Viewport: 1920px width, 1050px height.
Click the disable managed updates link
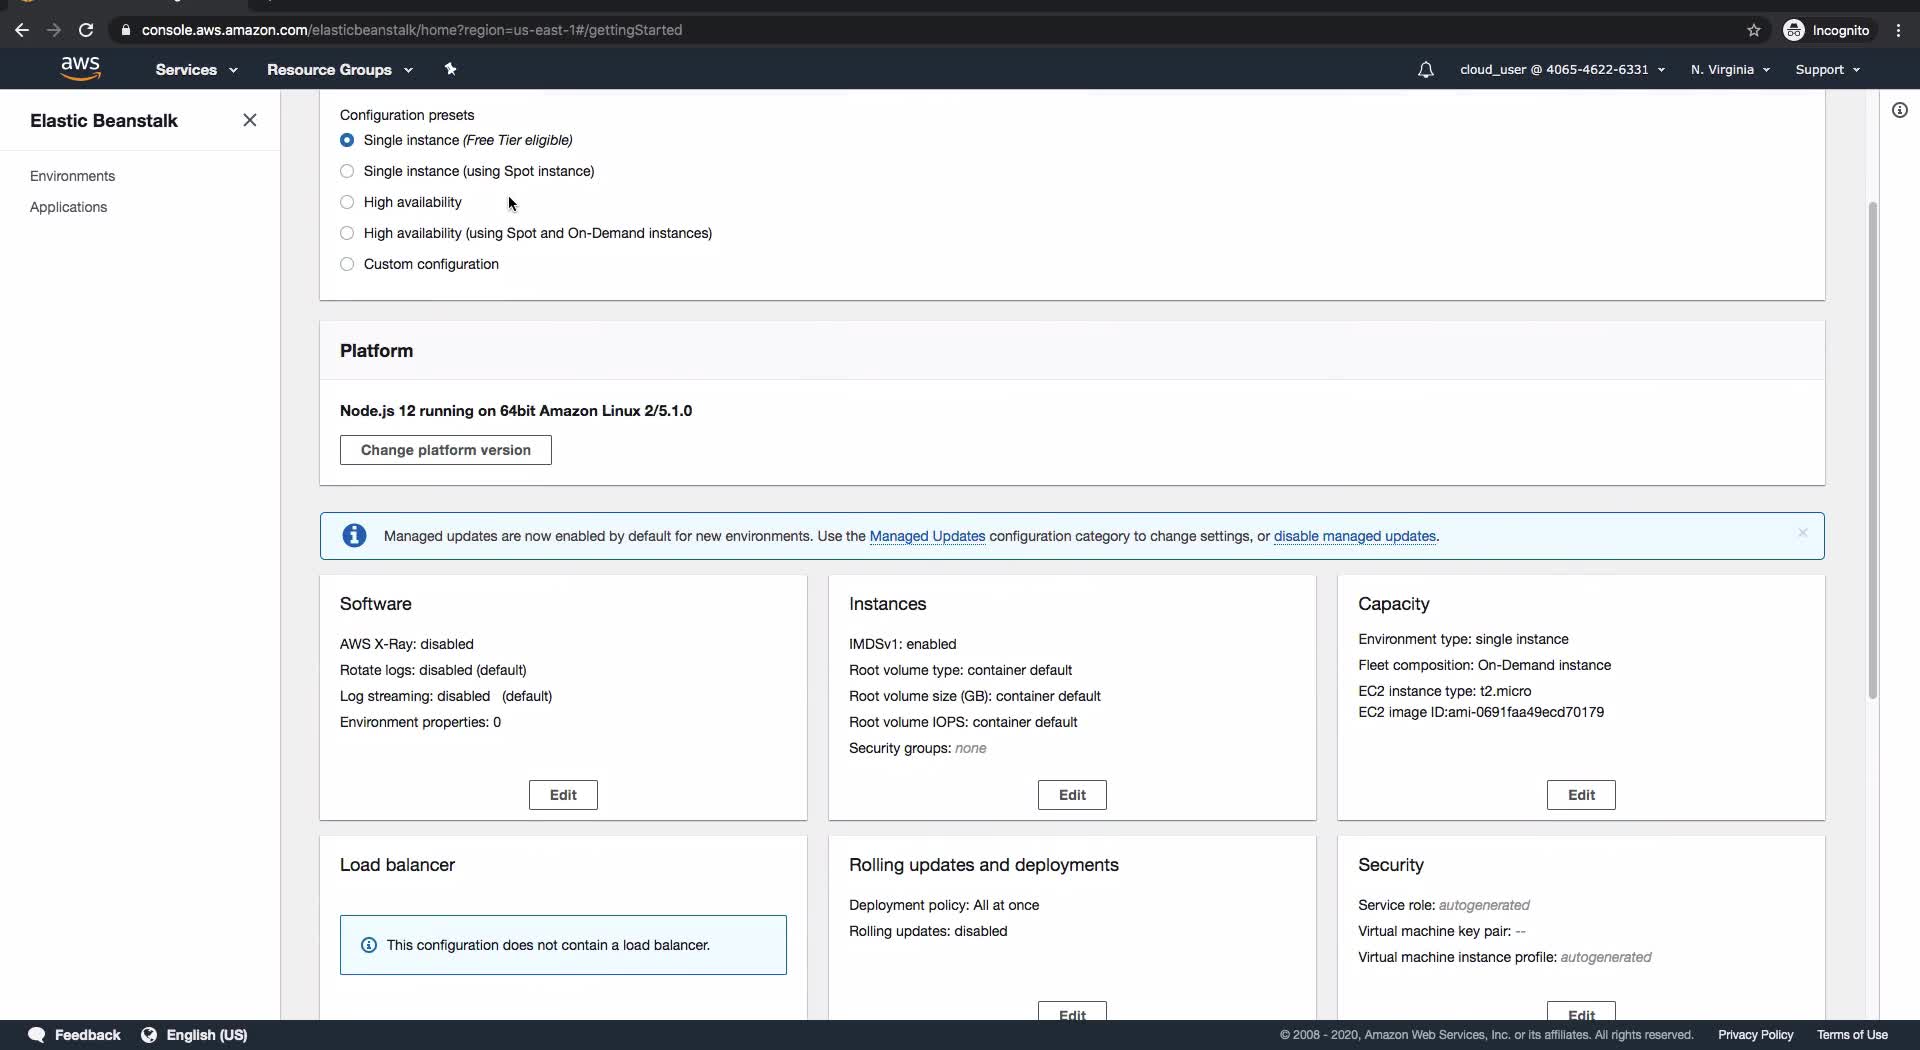coord(1354,536)
